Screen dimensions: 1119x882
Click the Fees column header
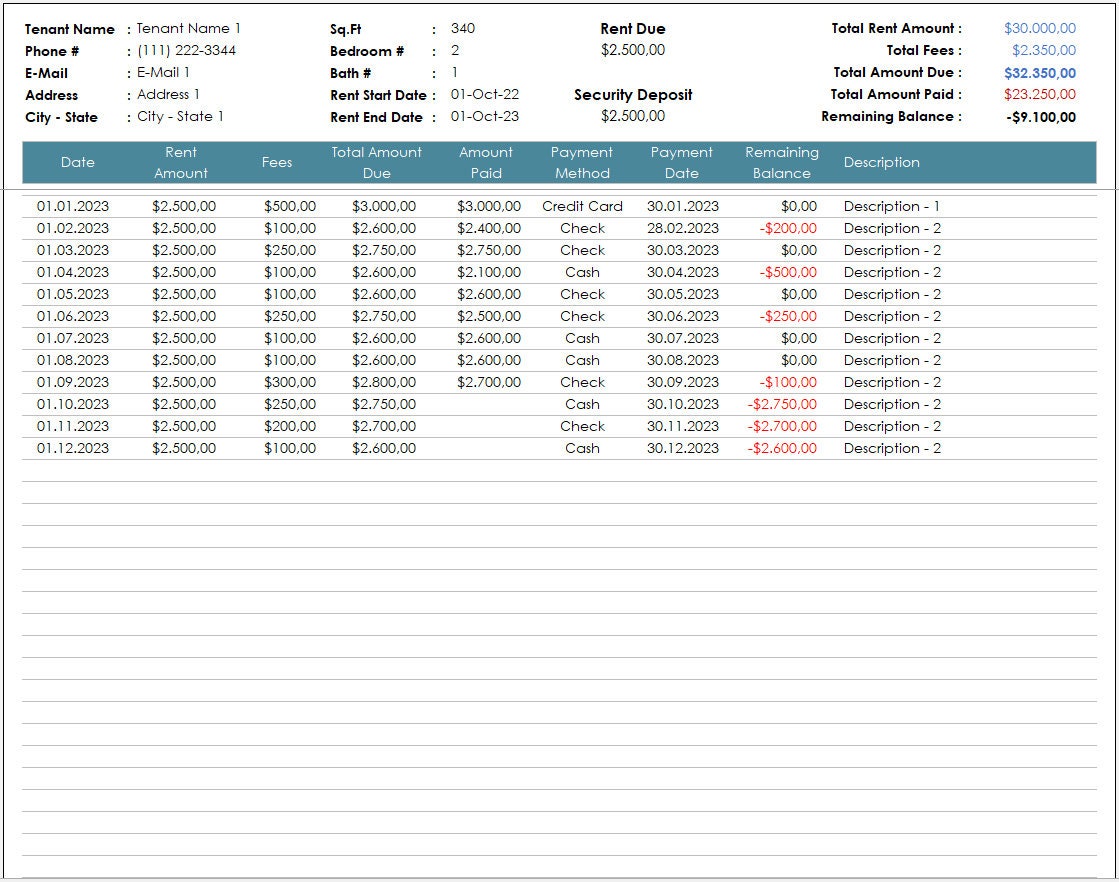coord(277,162)
